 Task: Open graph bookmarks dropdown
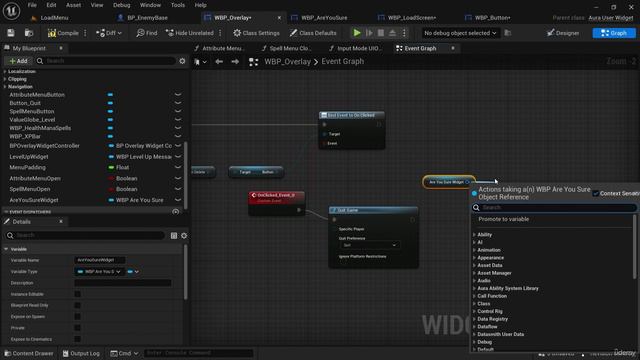tap(200, 62)
